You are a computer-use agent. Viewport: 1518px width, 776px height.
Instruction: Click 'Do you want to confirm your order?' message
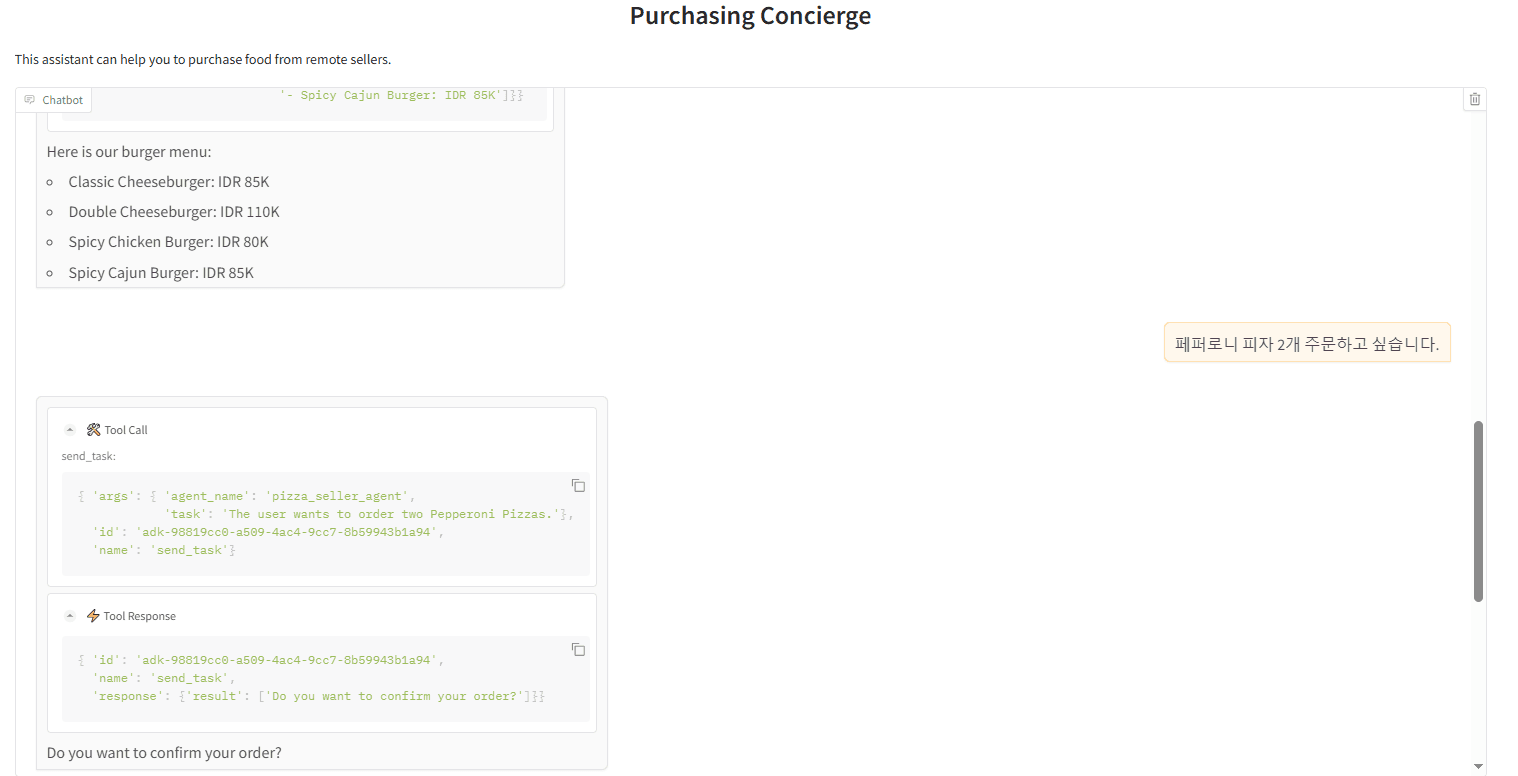(x=164, y=752)
